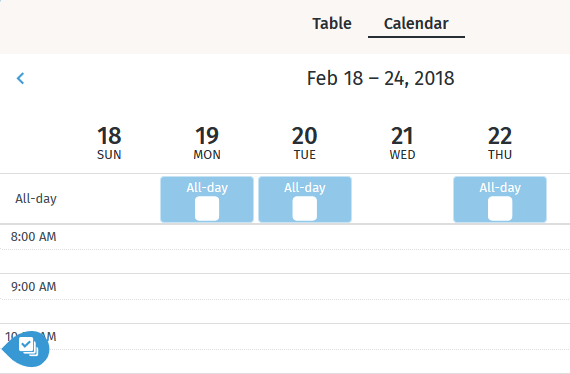Image resolution: width=570 pixels, height=374 pixels.
Task: Open the blue tasks checklist bubble icon
Action: 26,349
